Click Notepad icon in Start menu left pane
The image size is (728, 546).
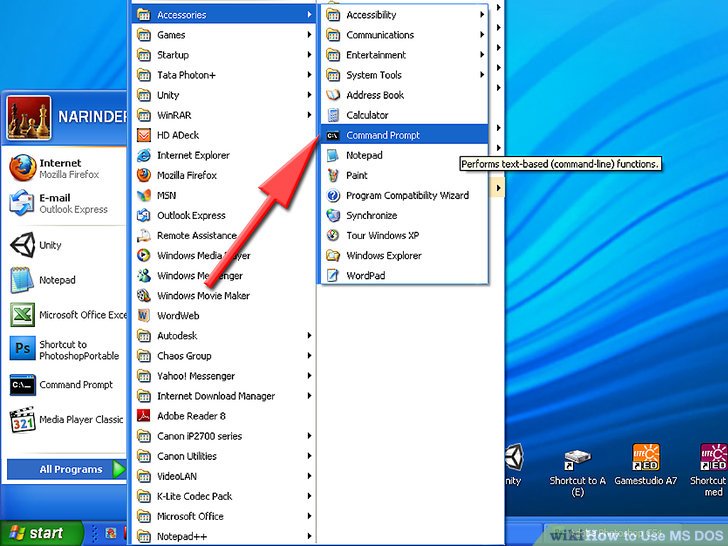pyautogui.click(x=22, y=280)
